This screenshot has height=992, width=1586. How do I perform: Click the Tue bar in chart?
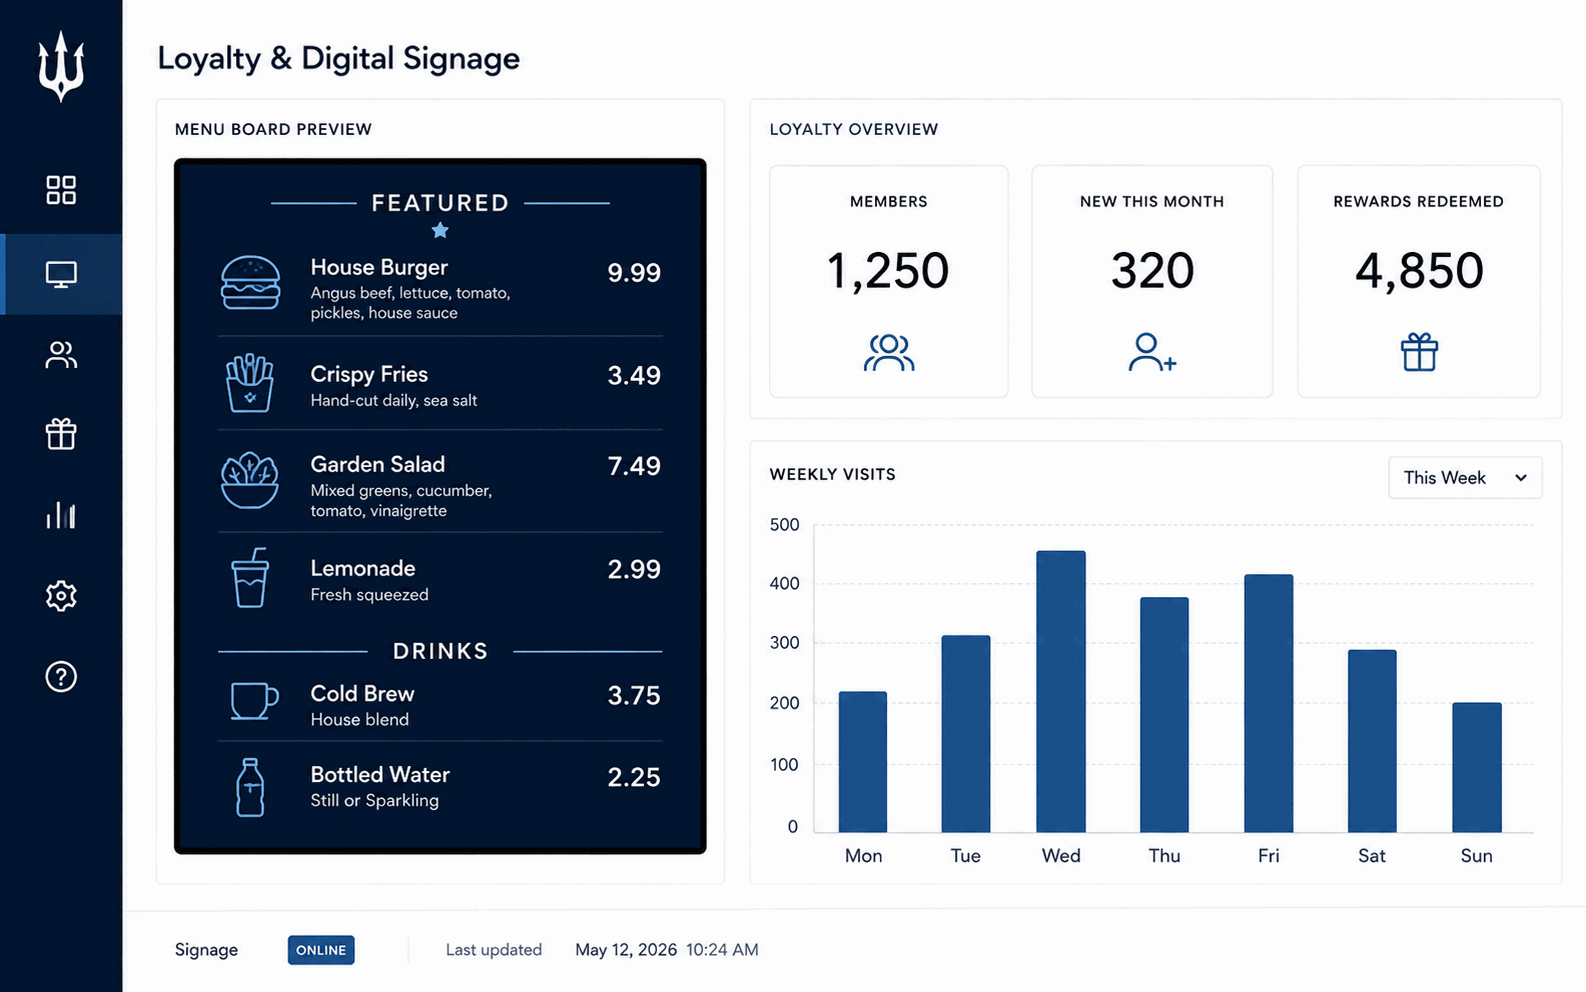[966, 734]
